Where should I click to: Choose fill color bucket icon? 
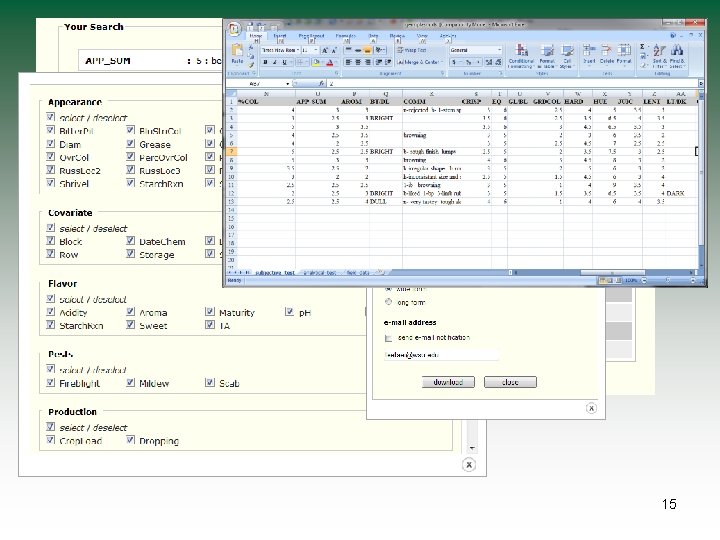316,62
